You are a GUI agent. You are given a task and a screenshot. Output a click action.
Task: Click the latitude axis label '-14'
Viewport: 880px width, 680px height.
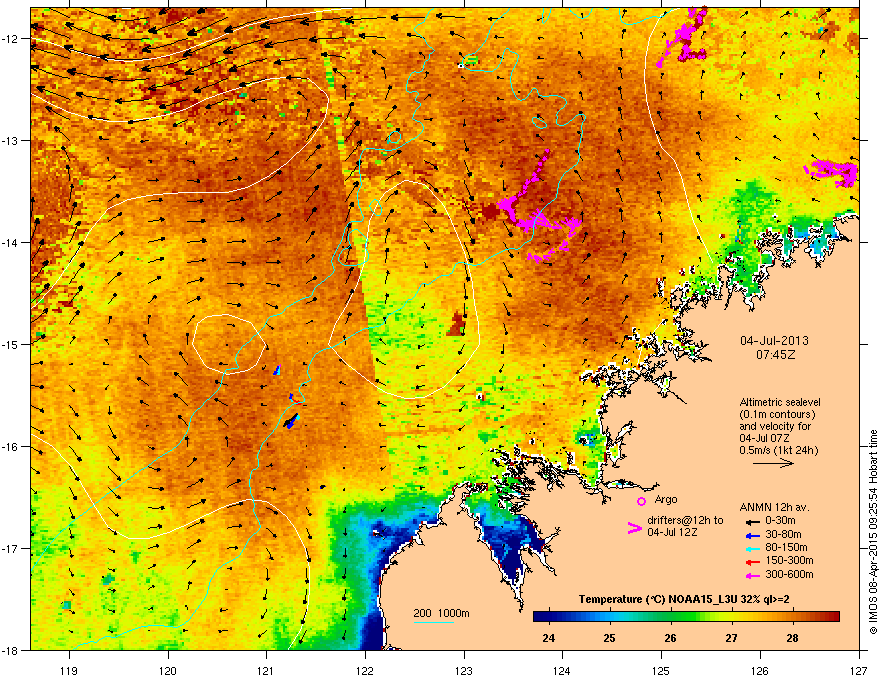click(x=10, y=242)
